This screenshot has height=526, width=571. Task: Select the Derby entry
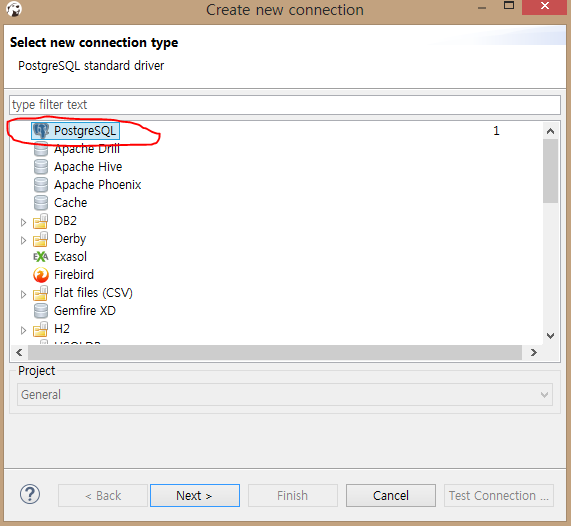[70, 239]
